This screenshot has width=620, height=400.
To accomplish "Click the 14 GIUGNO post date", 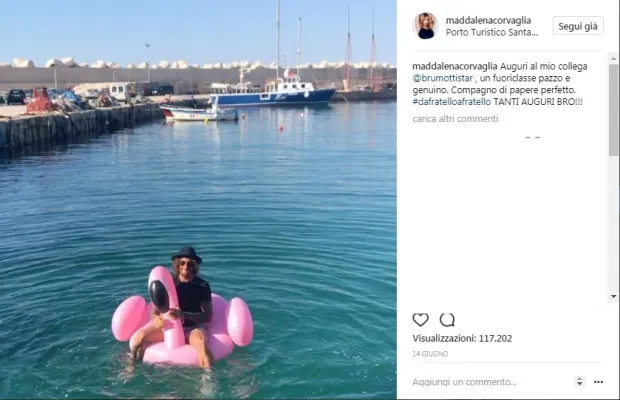I will (430, 354).
